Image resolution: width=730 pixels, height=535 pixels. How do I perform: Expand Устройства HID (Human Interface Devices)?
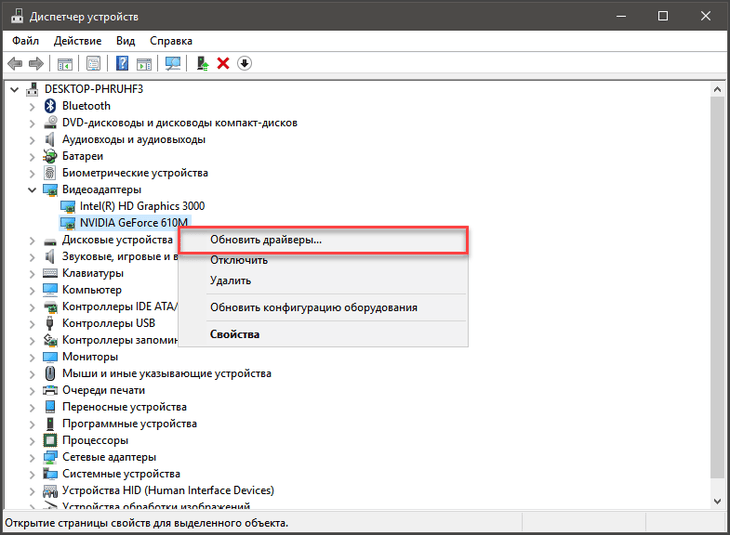[x=32, y=491]
